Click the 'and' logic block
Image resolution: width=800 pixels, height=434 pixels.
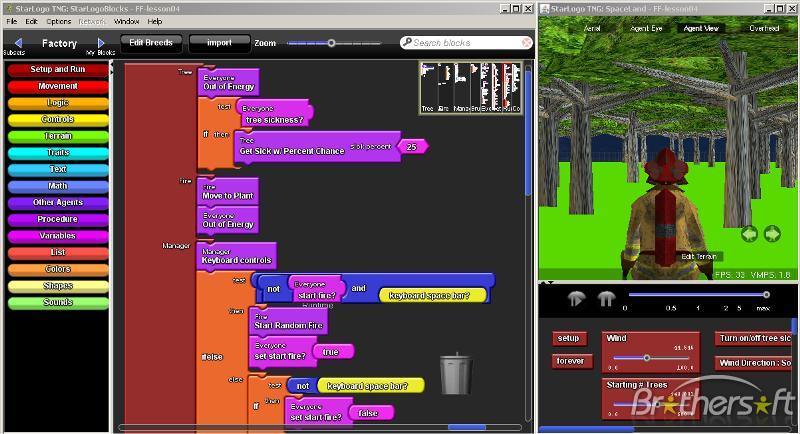(359, 288)
